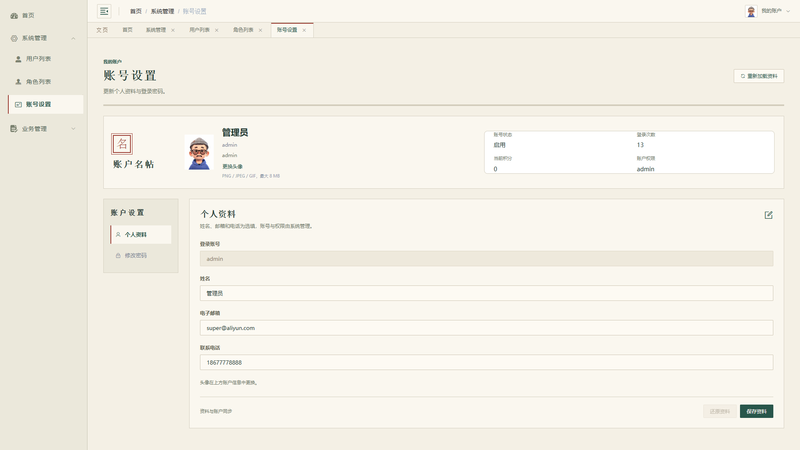Click the 首页 dashboard icon in sidebar
Viewport: 800px width, 450px height.
click(14, 16)
